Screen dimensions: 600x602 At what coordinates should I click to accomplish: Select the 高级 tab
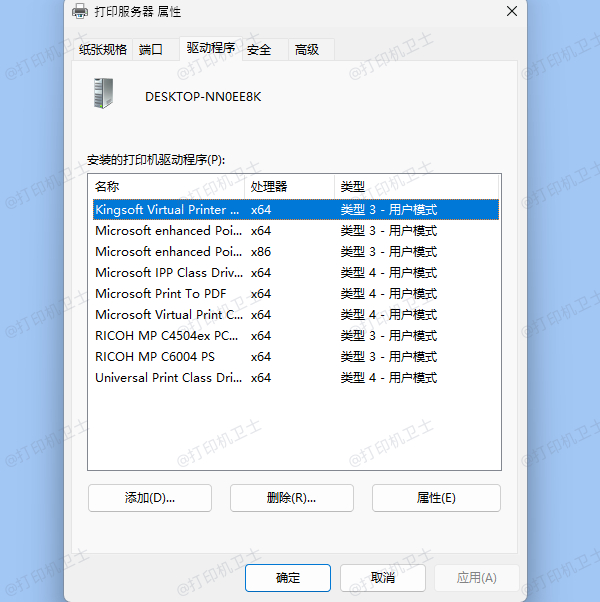click(306, 50)
